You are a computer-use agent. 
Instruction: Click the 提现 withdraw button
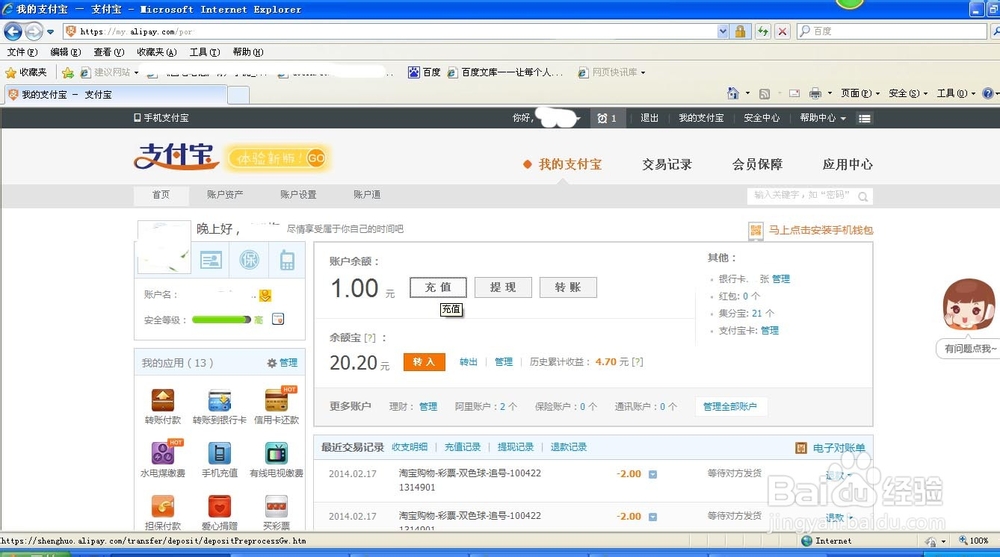coord(503,287)
